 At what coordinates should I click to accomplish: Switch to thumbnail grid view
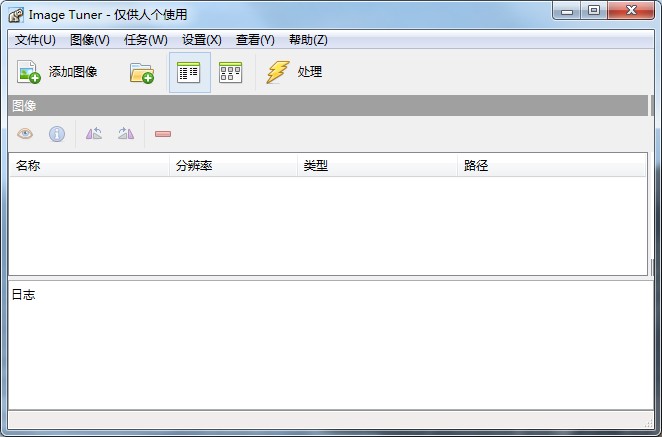tap(231, 73)
